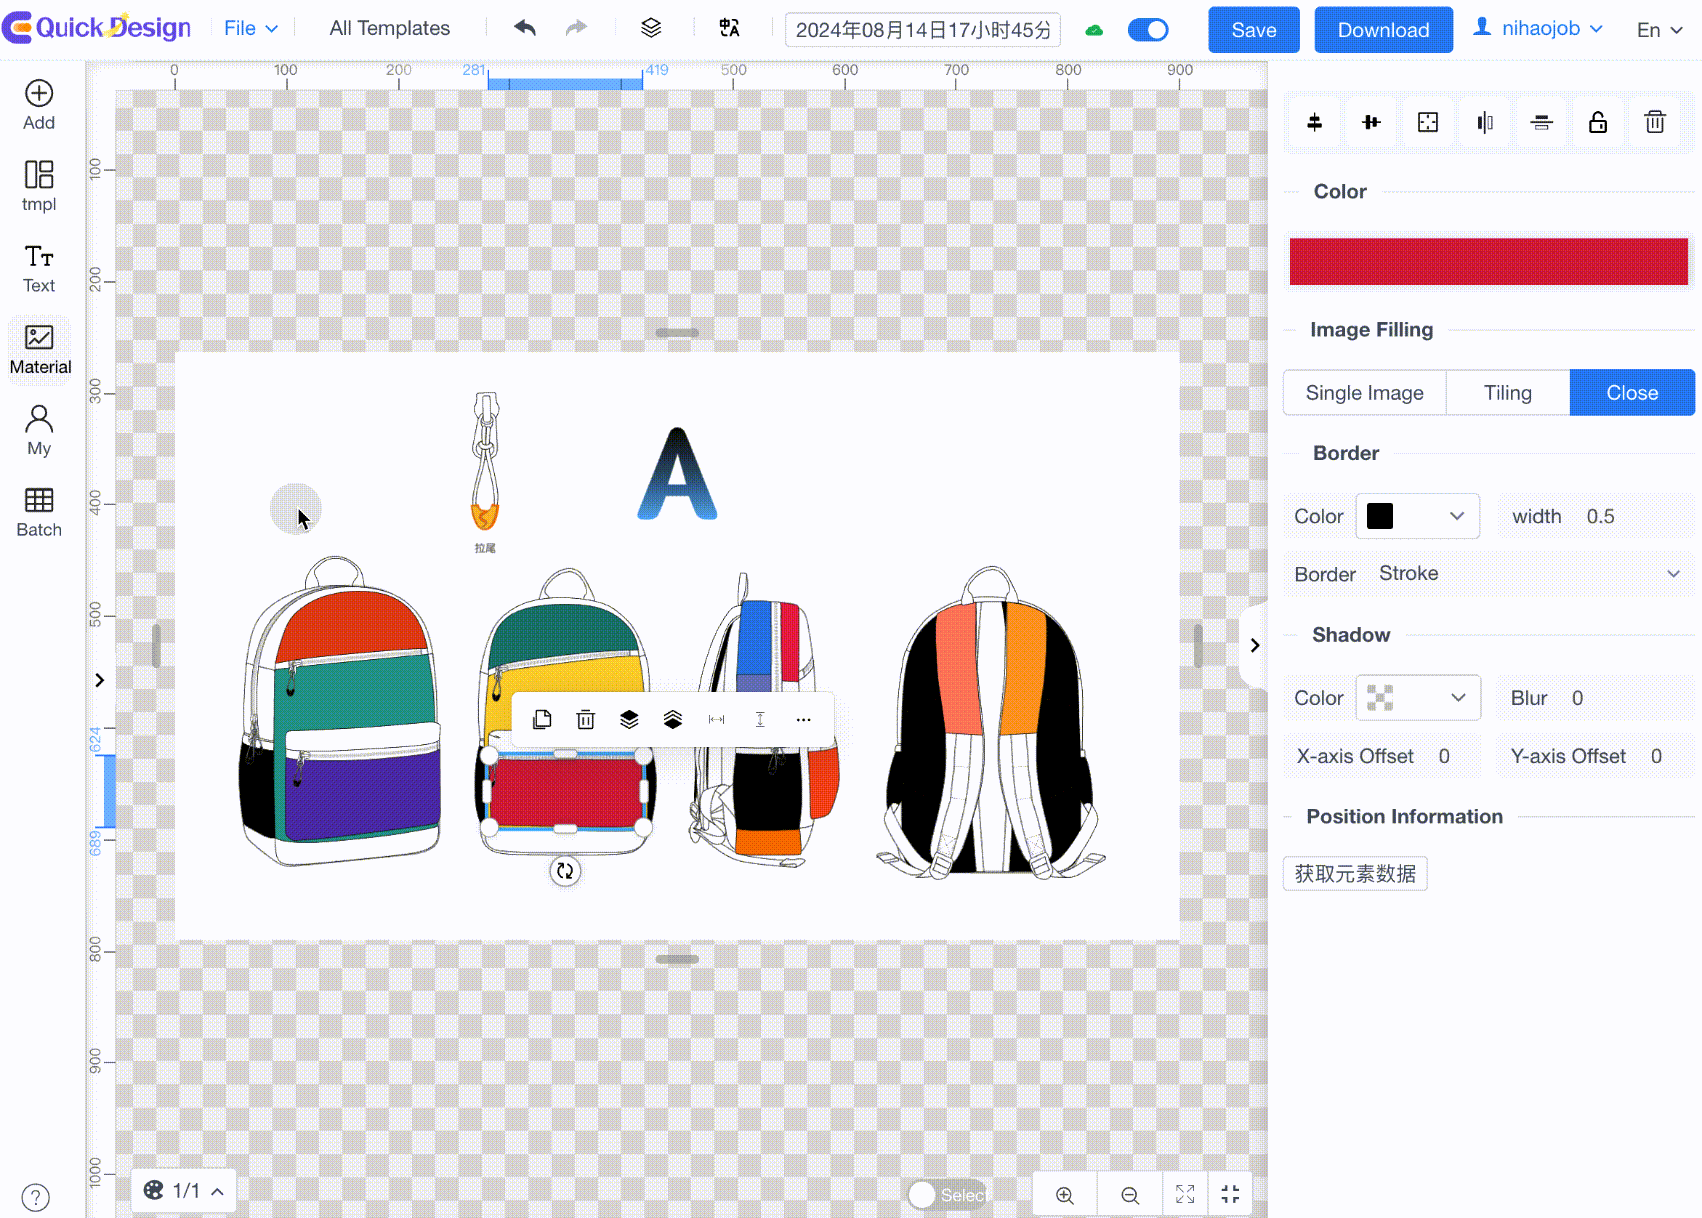This screenshot has width=1702, height=1218.
Task: Click the transparent shadow color swatch
Action: 1380,698
